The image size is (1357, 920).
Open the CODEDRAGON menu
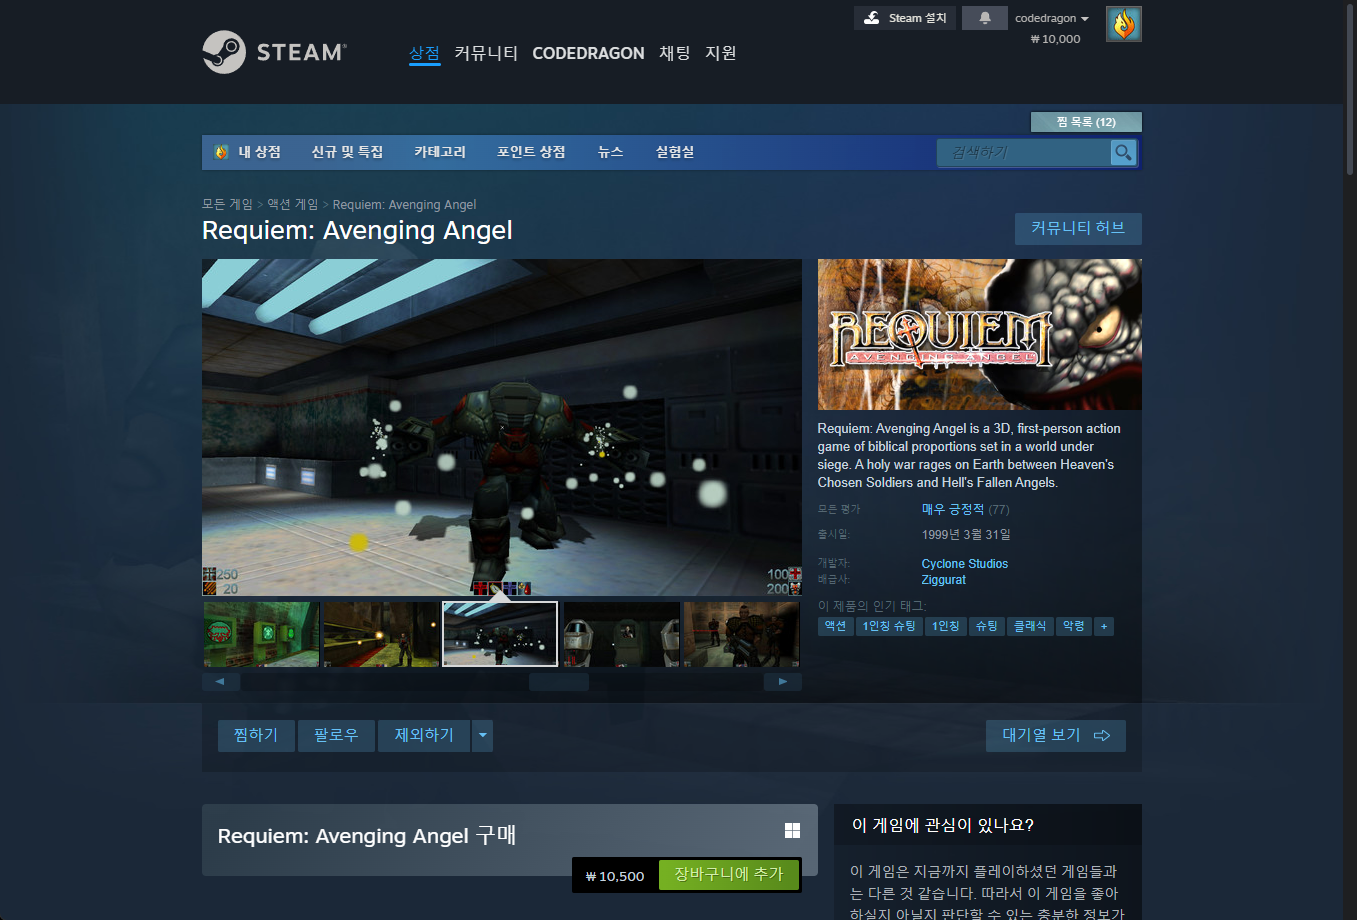(588, 53)
